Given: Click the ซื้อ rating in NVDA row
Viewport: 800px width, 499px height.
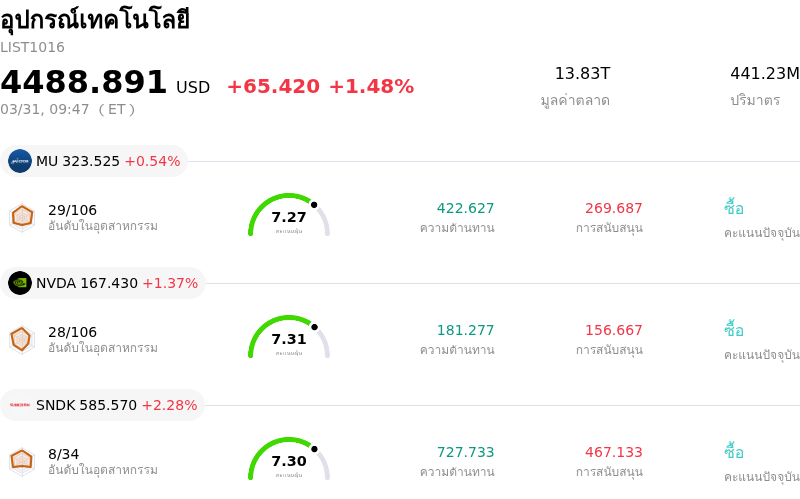Looking at the screenshot, I should click(734, 330).
